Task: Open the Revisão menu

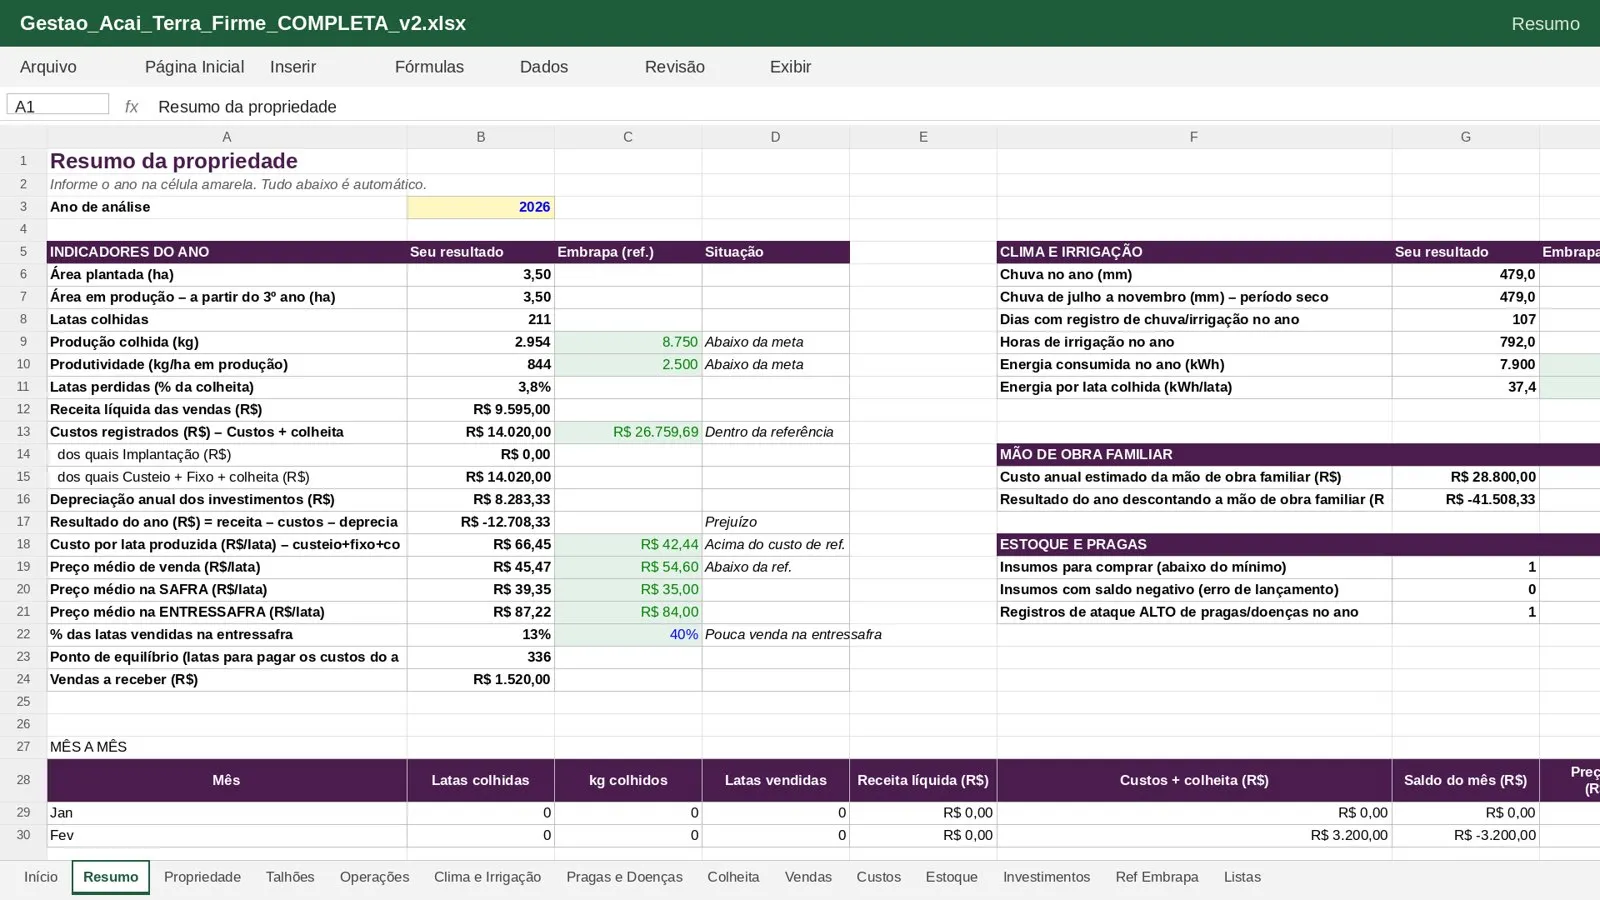Action: (675, 67)
